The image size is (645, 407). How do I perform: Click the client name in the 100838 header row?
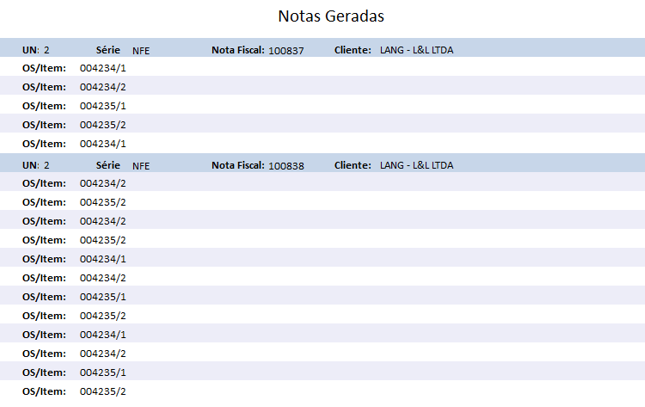coord(416,164)
